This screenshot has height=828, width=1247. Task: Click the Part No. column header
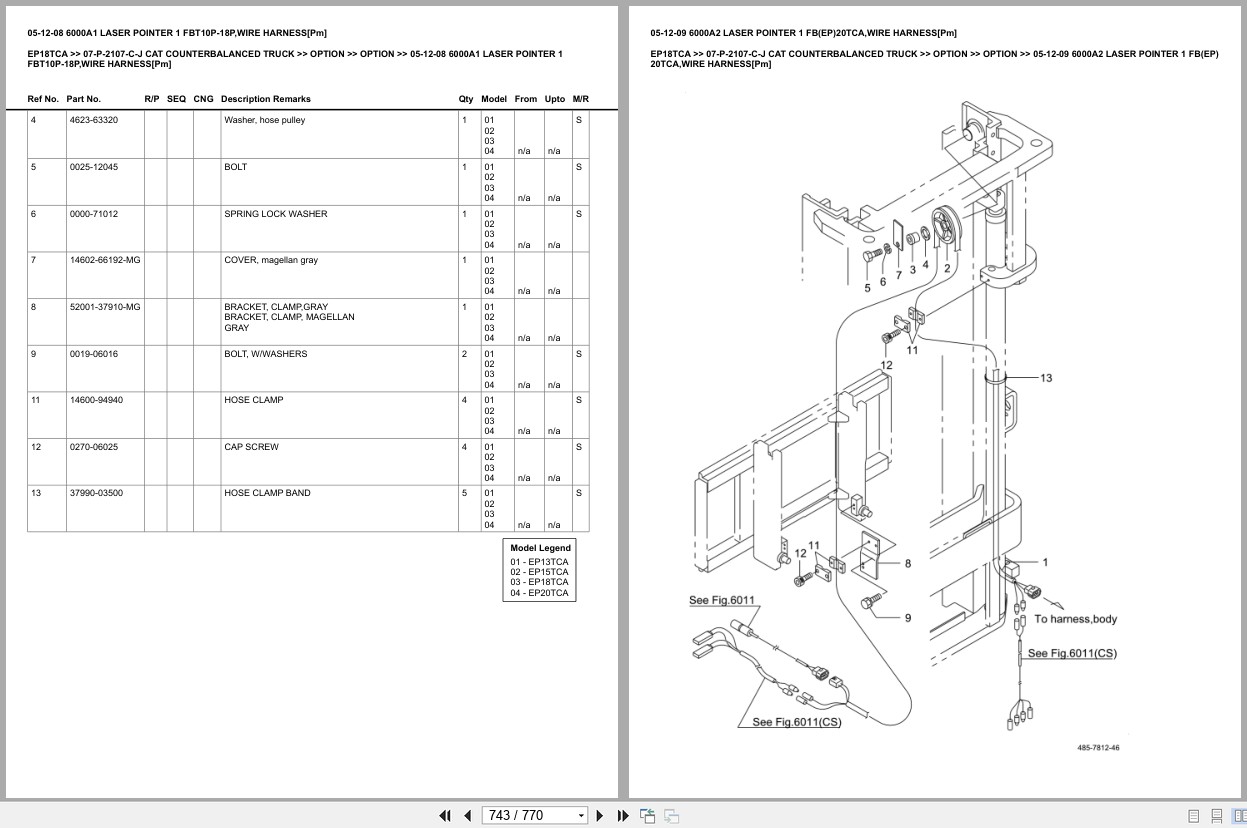[x=85, y=99]
